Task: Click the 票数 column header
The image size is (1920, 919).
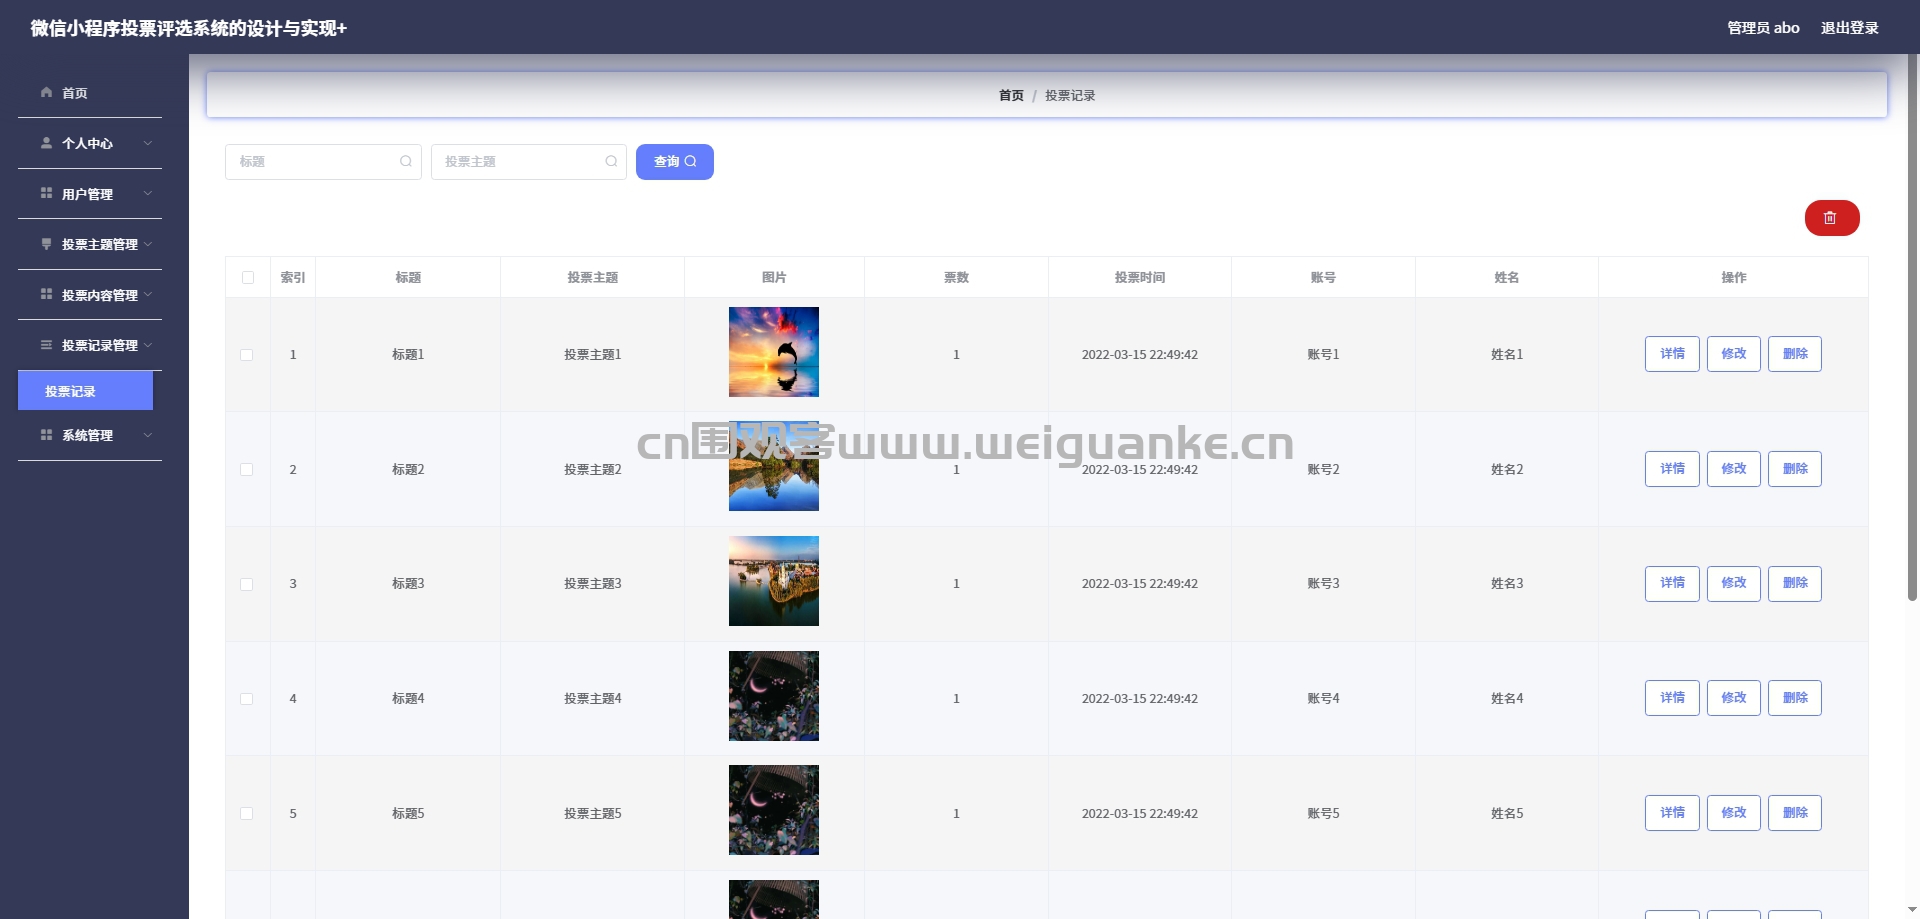Action: [x=956, y=277]
